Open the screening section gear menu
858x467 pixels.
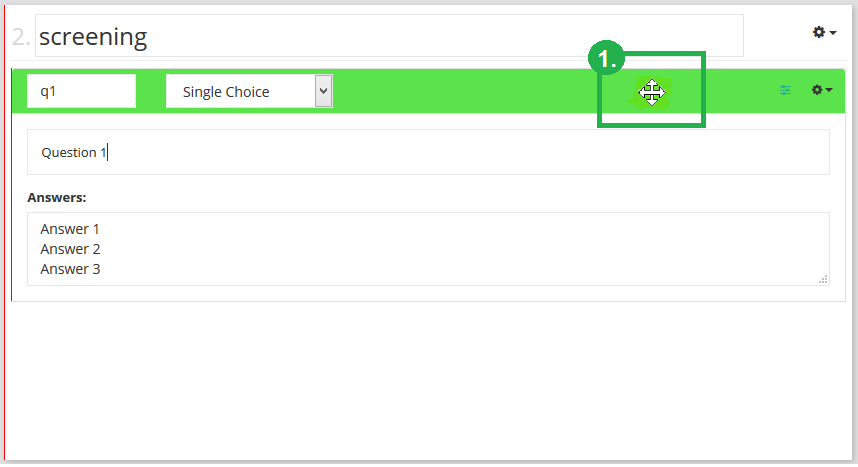[x=819, y=33]
